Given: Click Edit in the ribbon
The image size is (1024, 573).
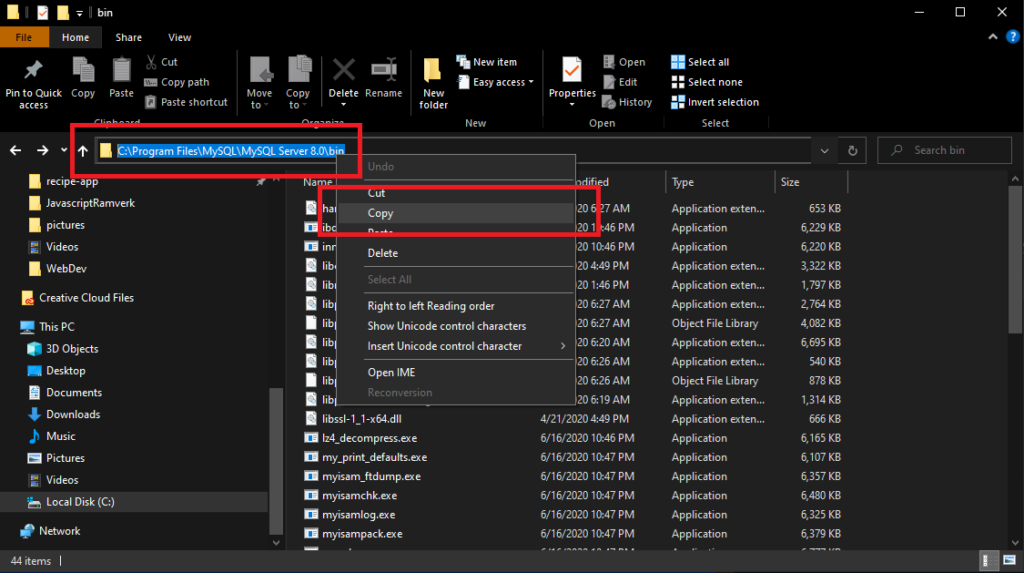Looking at the screenshot, I should (x=620, y=82).
